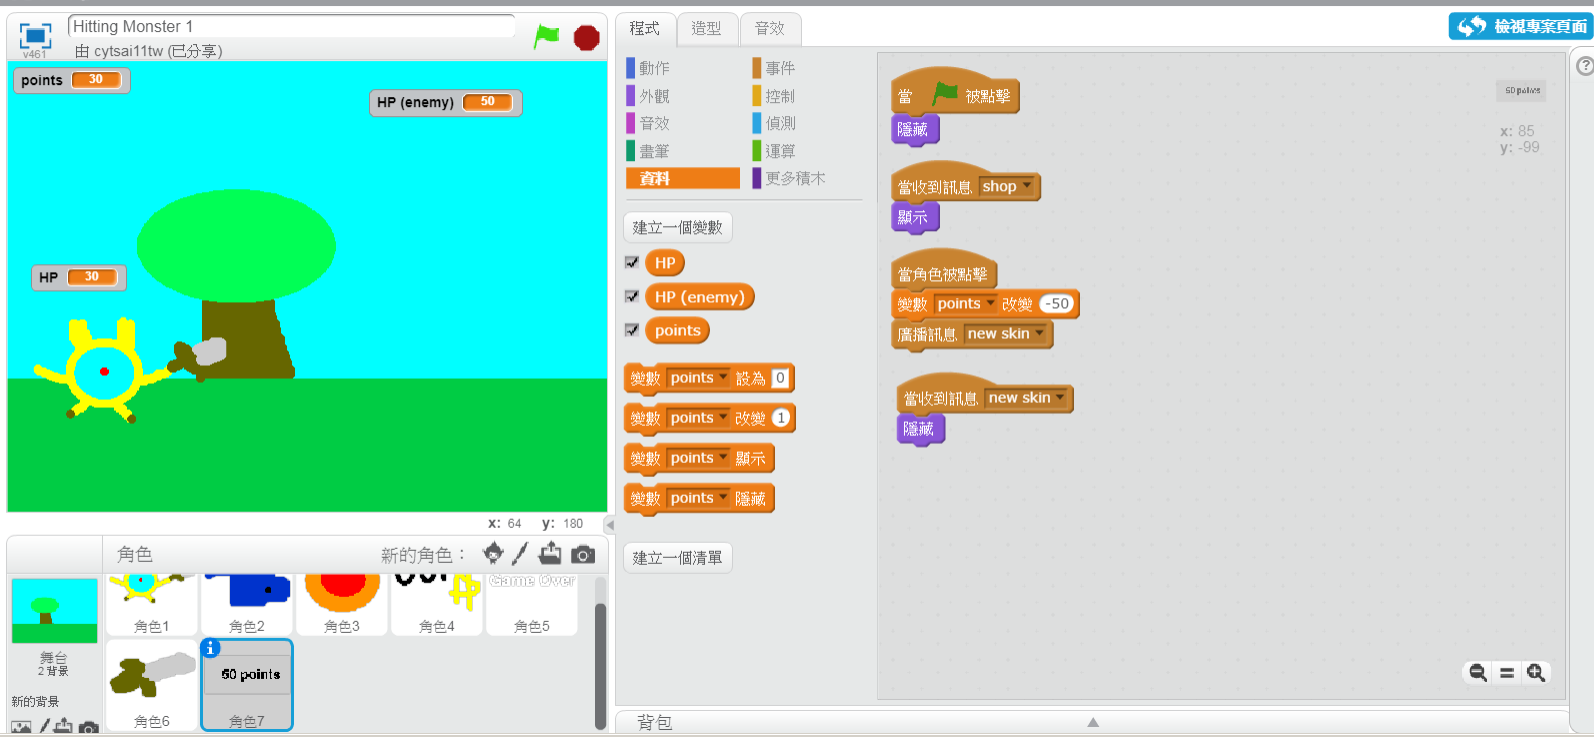Click 建立一個清單 make a list button
This screenshot has height=737, width=1594.
coord(678,557)
